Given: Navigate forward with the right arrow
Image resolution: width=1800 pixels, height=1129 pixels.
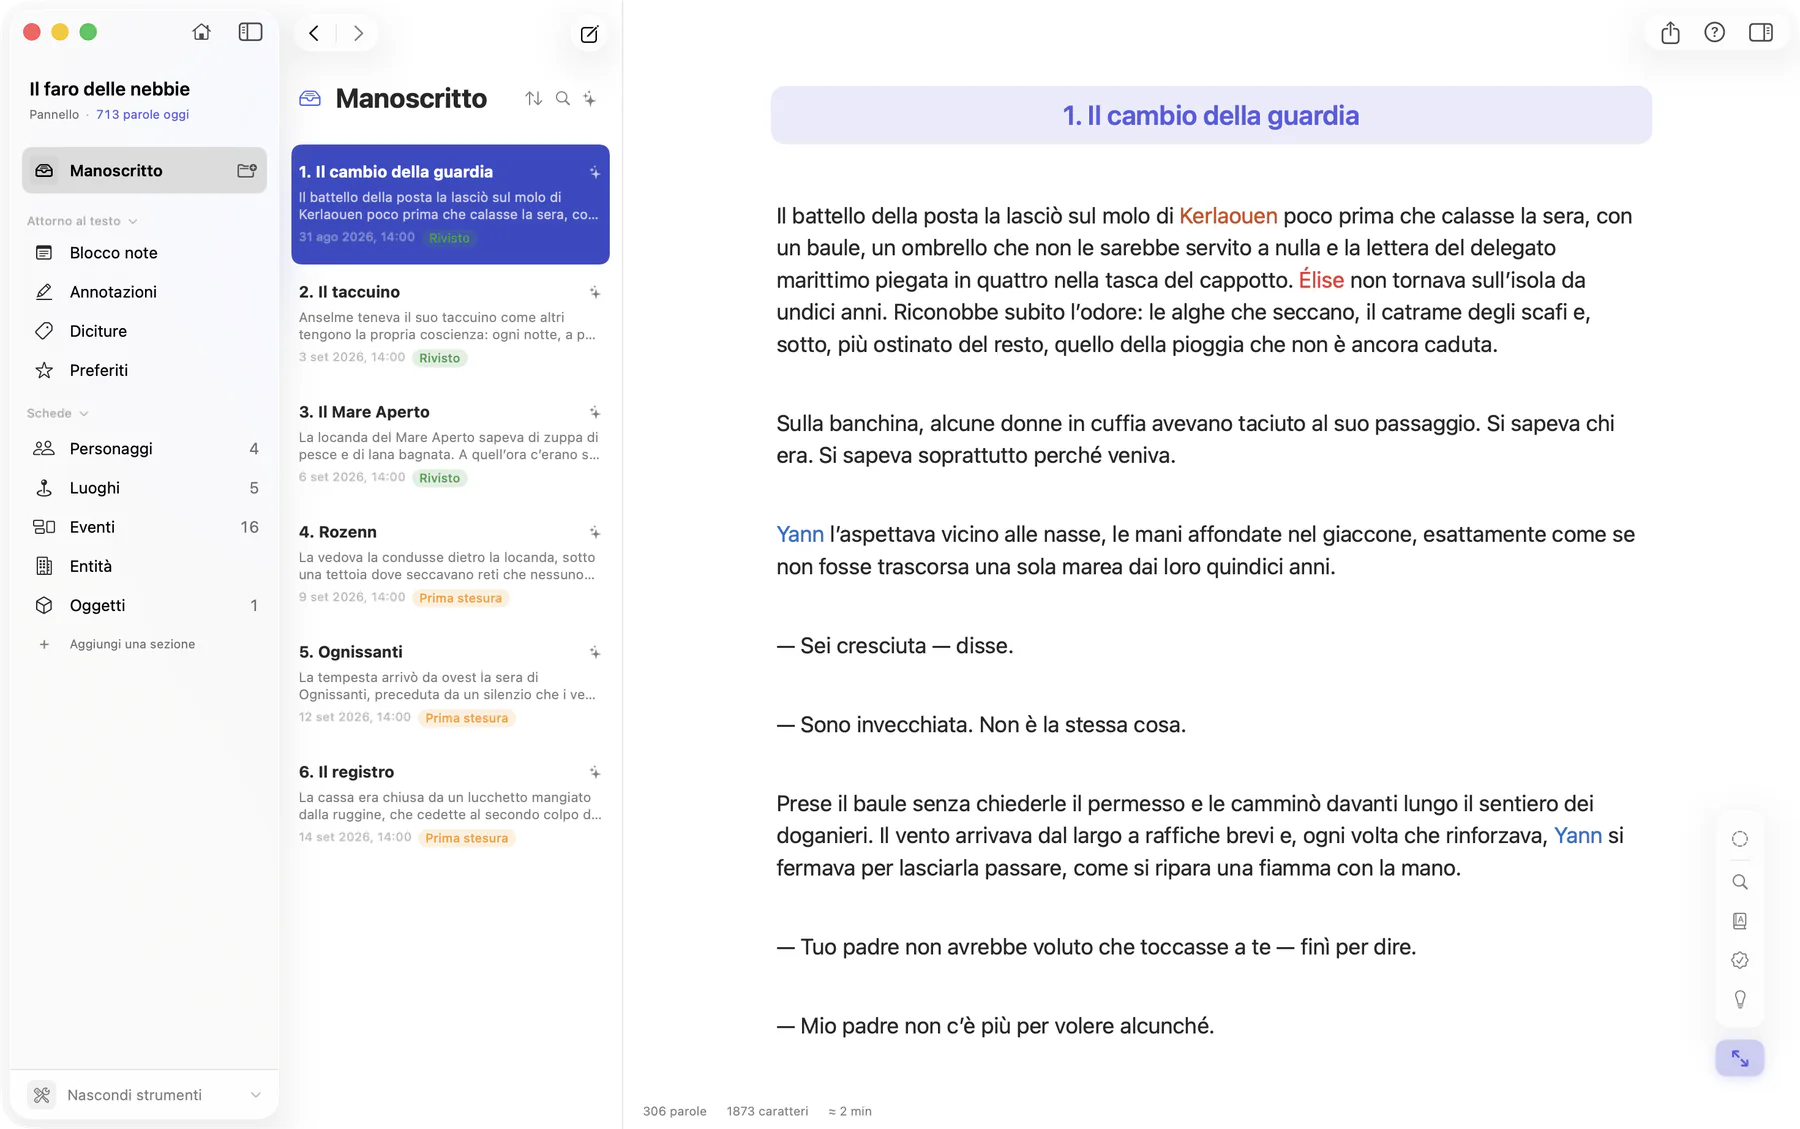Looking at the screenshot, I should [358, 33].
